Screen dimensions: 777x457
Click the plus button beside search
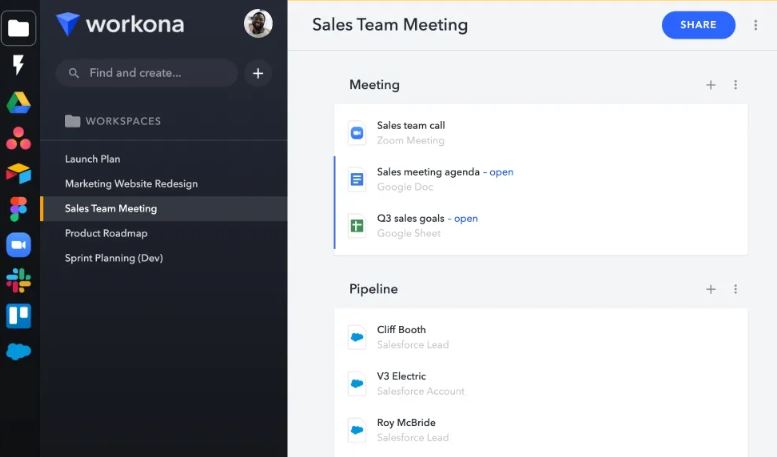pos(258,73)
